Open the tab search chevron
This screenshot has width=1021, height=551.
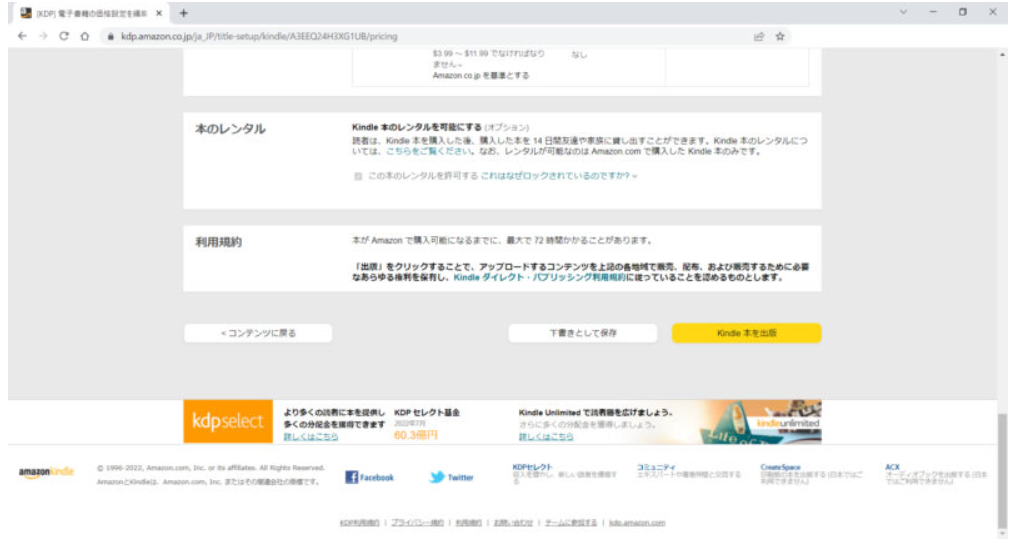[x=903, y=12]
